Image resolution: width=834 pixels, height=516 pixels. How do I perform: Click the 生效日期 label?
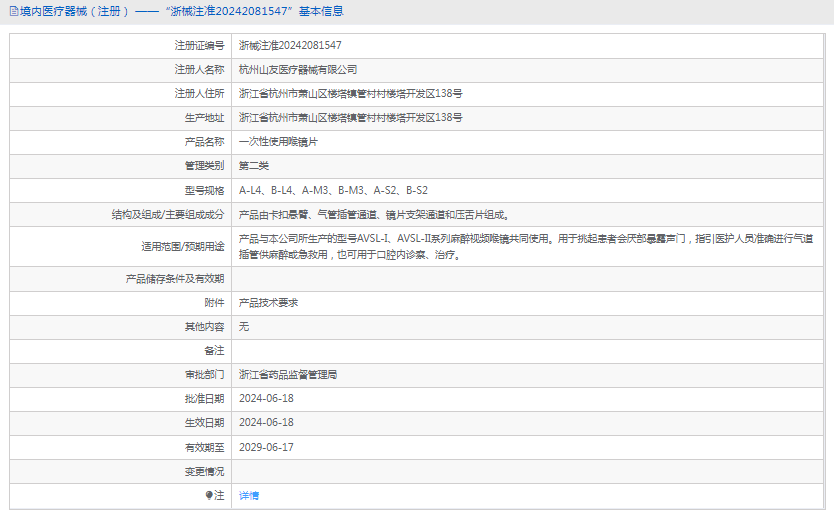click(204, 423)
